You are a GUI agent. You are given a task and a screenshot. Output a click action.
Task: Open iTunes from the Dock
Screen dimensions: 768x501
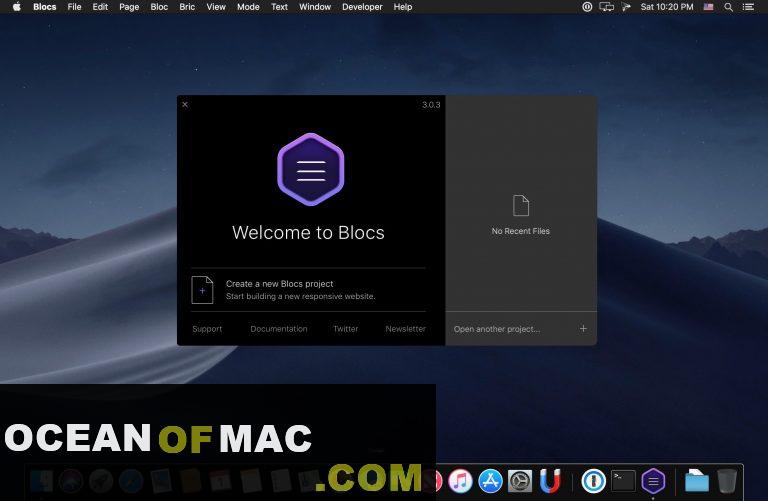460,481
